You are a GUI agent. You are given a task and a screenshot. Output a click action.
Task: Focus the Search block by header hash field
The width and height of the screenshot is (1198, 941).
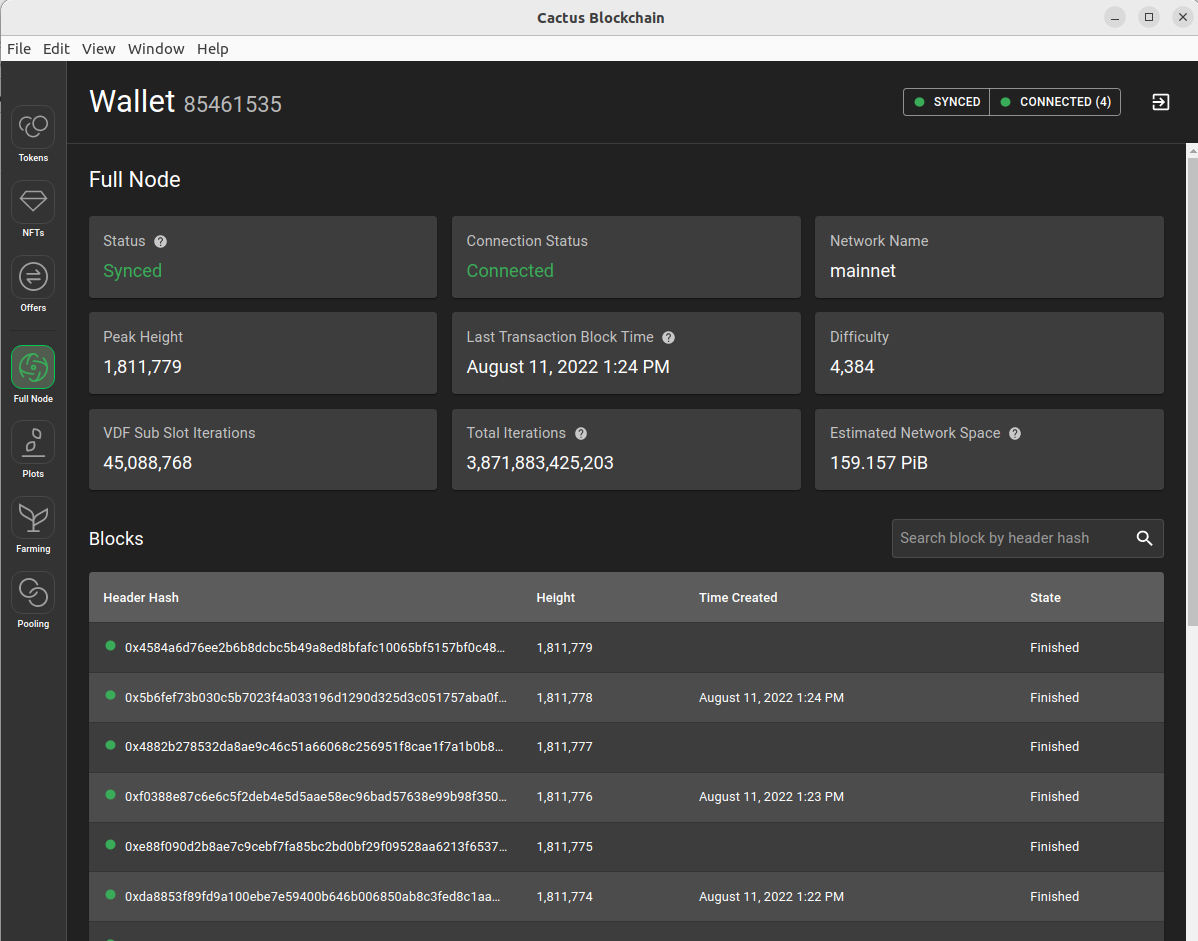pos(1012,538)
